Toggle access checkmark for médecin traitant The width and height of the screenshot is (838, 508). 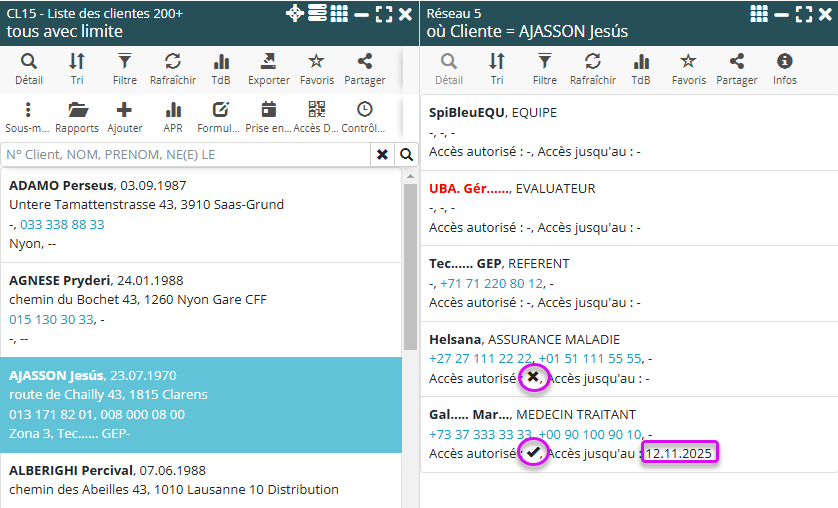coord(533,453)
